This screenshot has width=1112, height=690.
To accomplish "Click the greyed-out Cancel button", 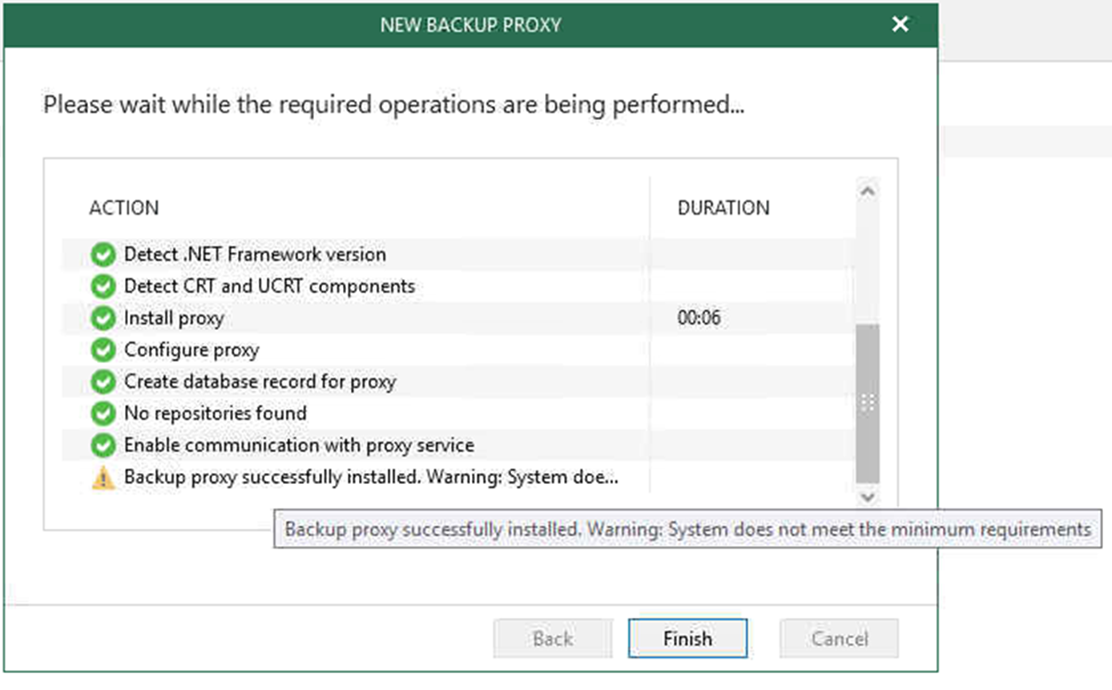I will (839, 638).
